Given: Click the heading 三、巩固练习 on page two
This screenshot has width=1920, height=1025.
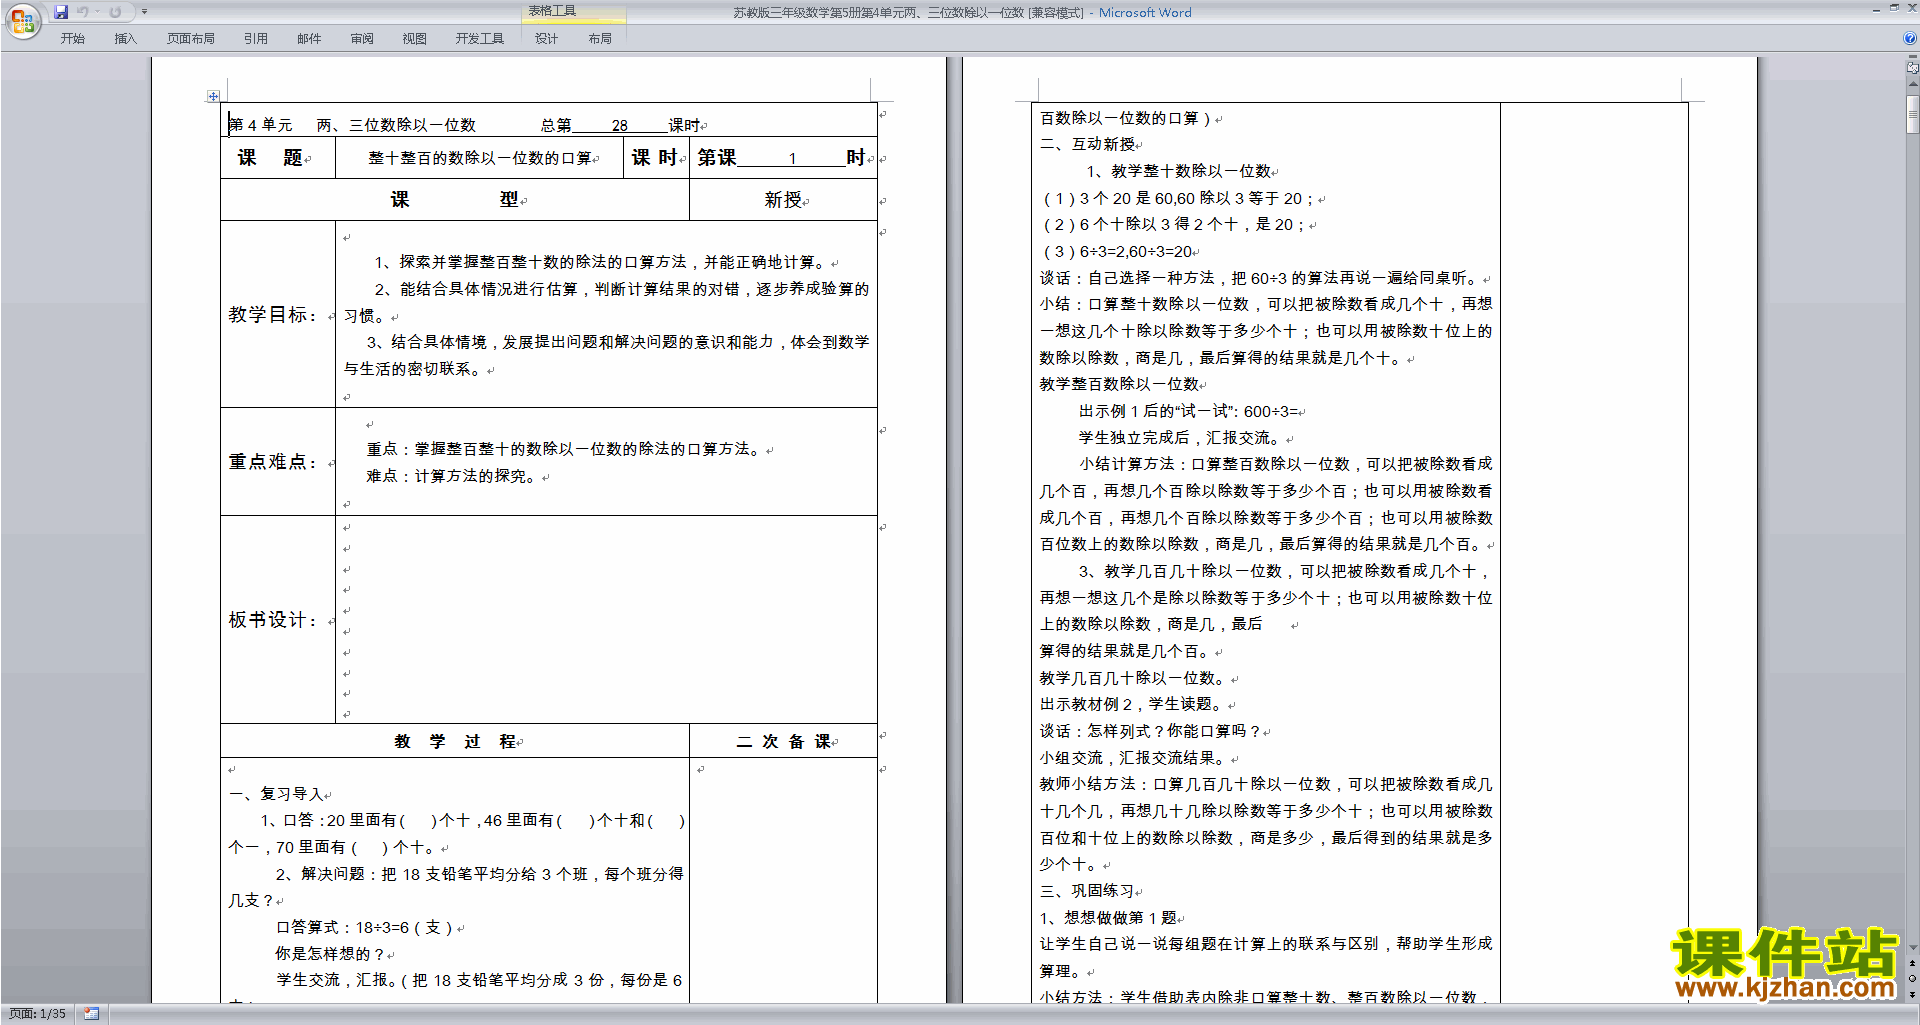Looking at the screenshot, I should tap(1087, 891).
